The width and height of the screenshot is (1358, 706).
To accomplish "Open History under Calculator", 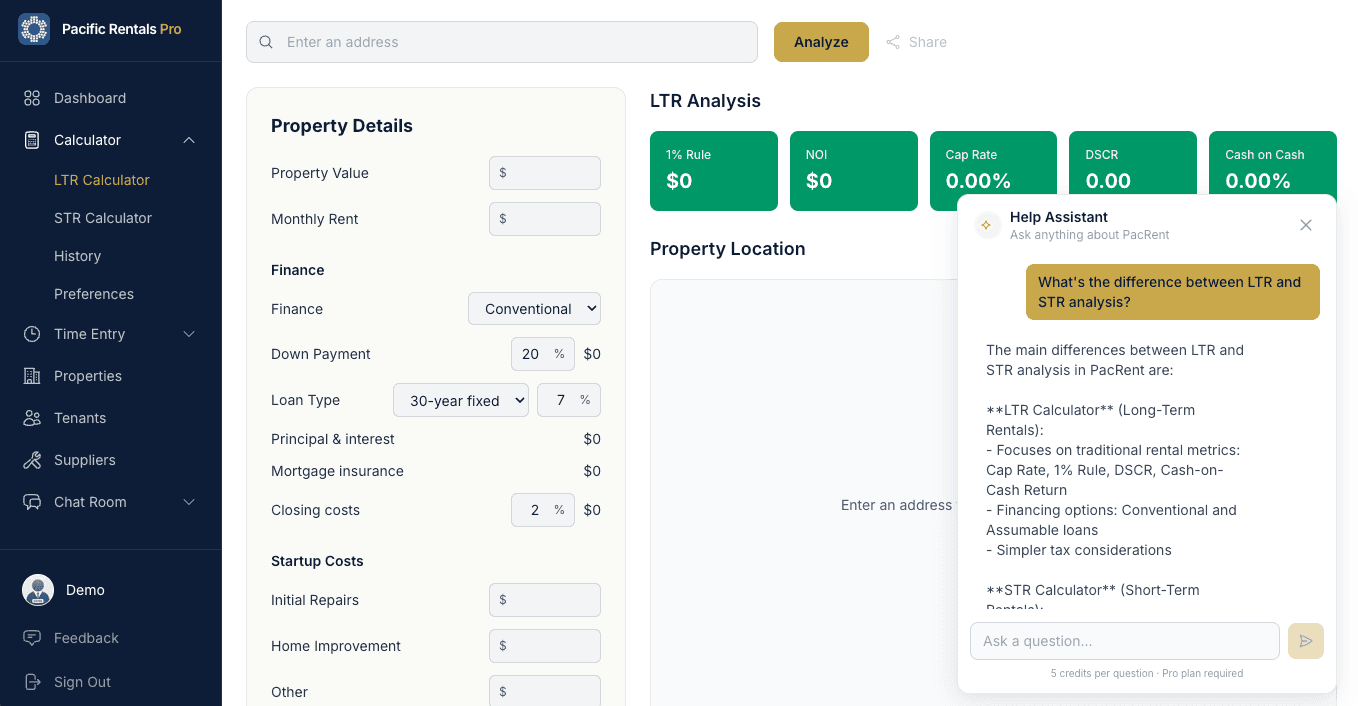I will [x=78, y=256].
